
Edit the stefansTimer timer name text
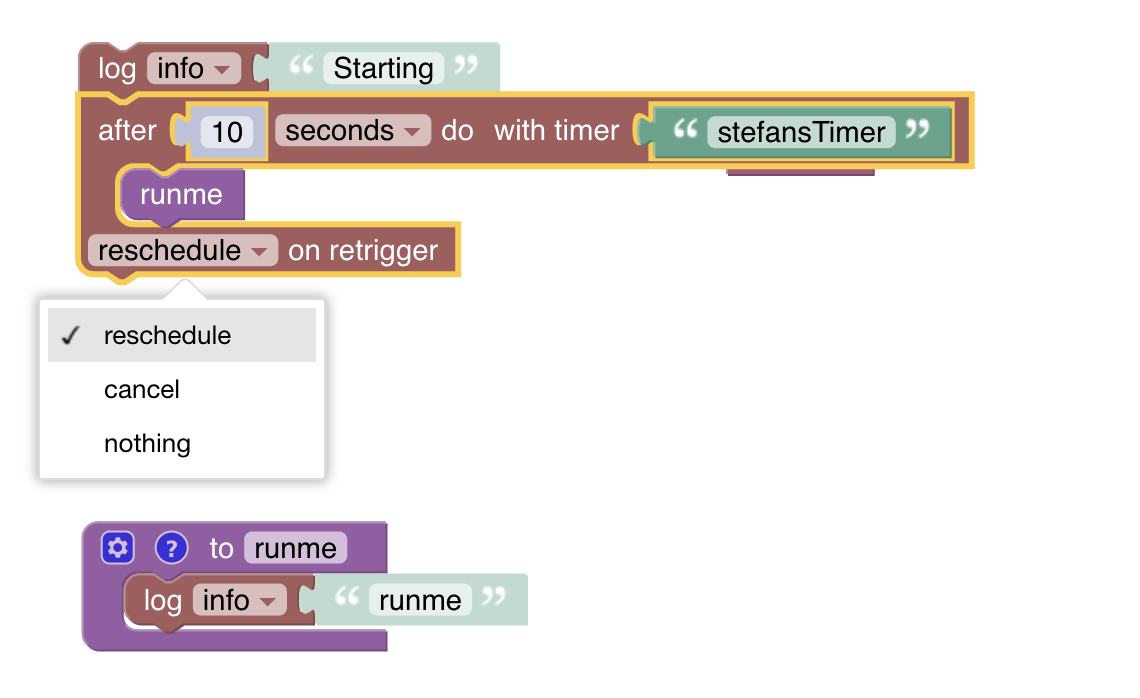point(798,131)
